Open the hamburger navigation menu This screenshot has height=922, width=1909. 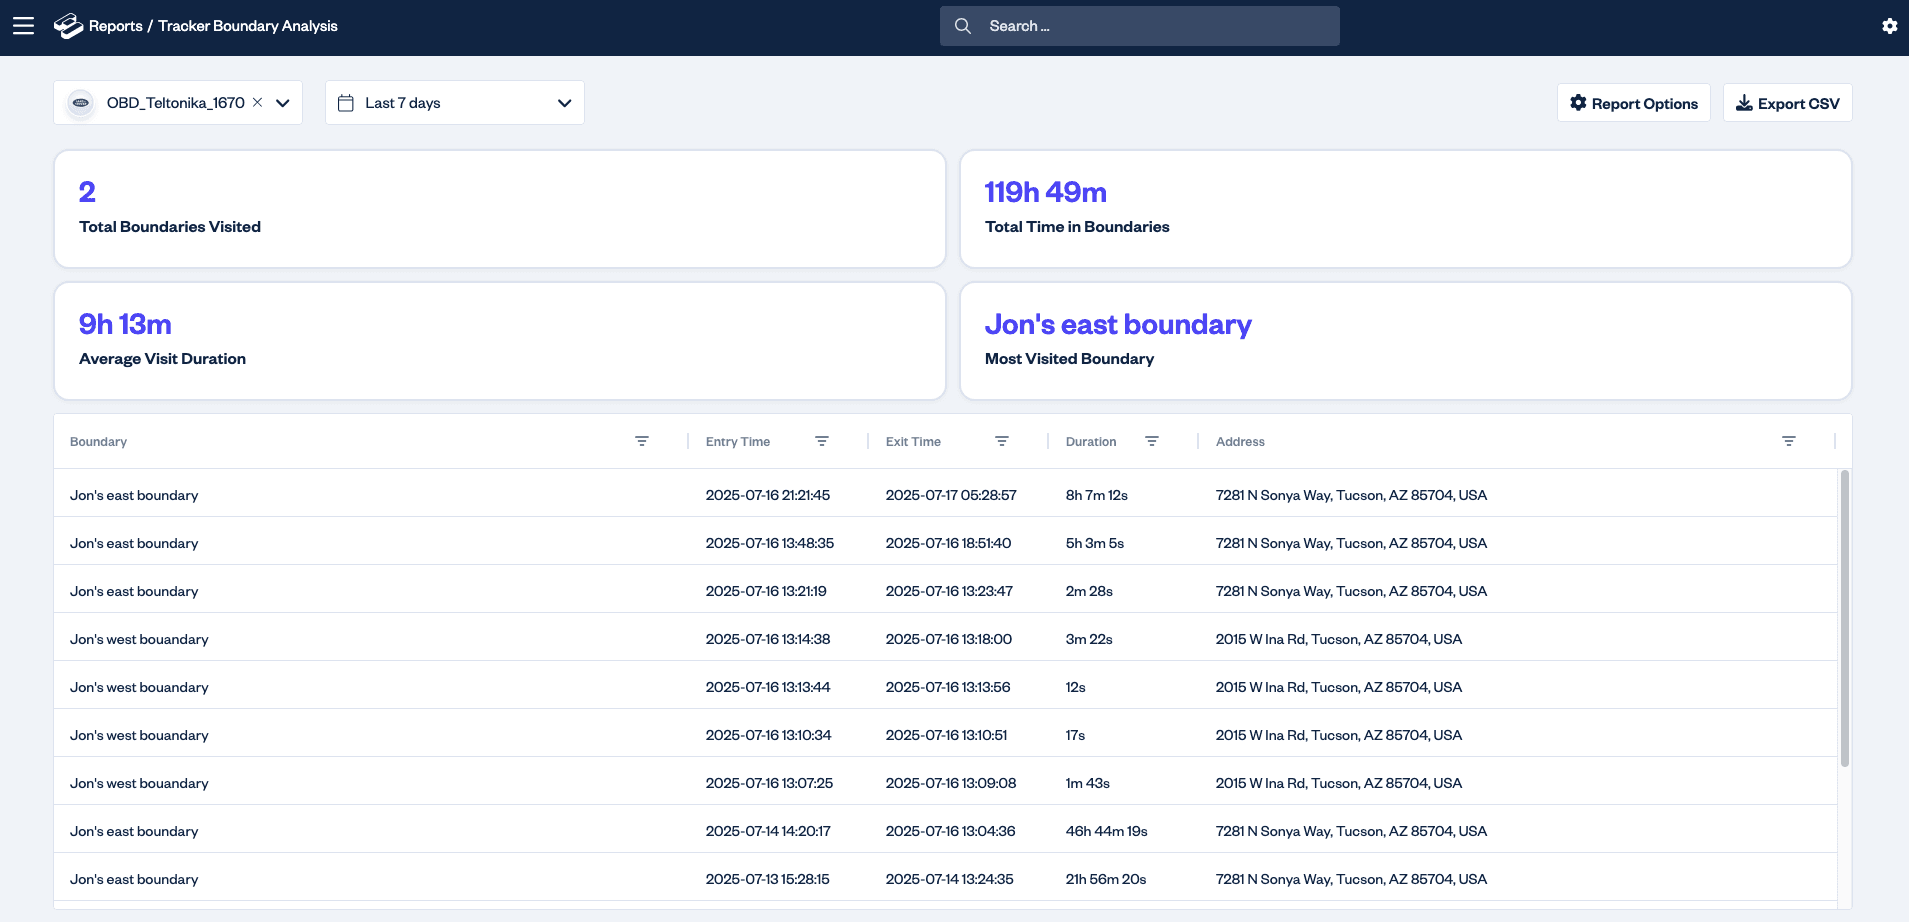pyautogui.click(x=23, y=26)
